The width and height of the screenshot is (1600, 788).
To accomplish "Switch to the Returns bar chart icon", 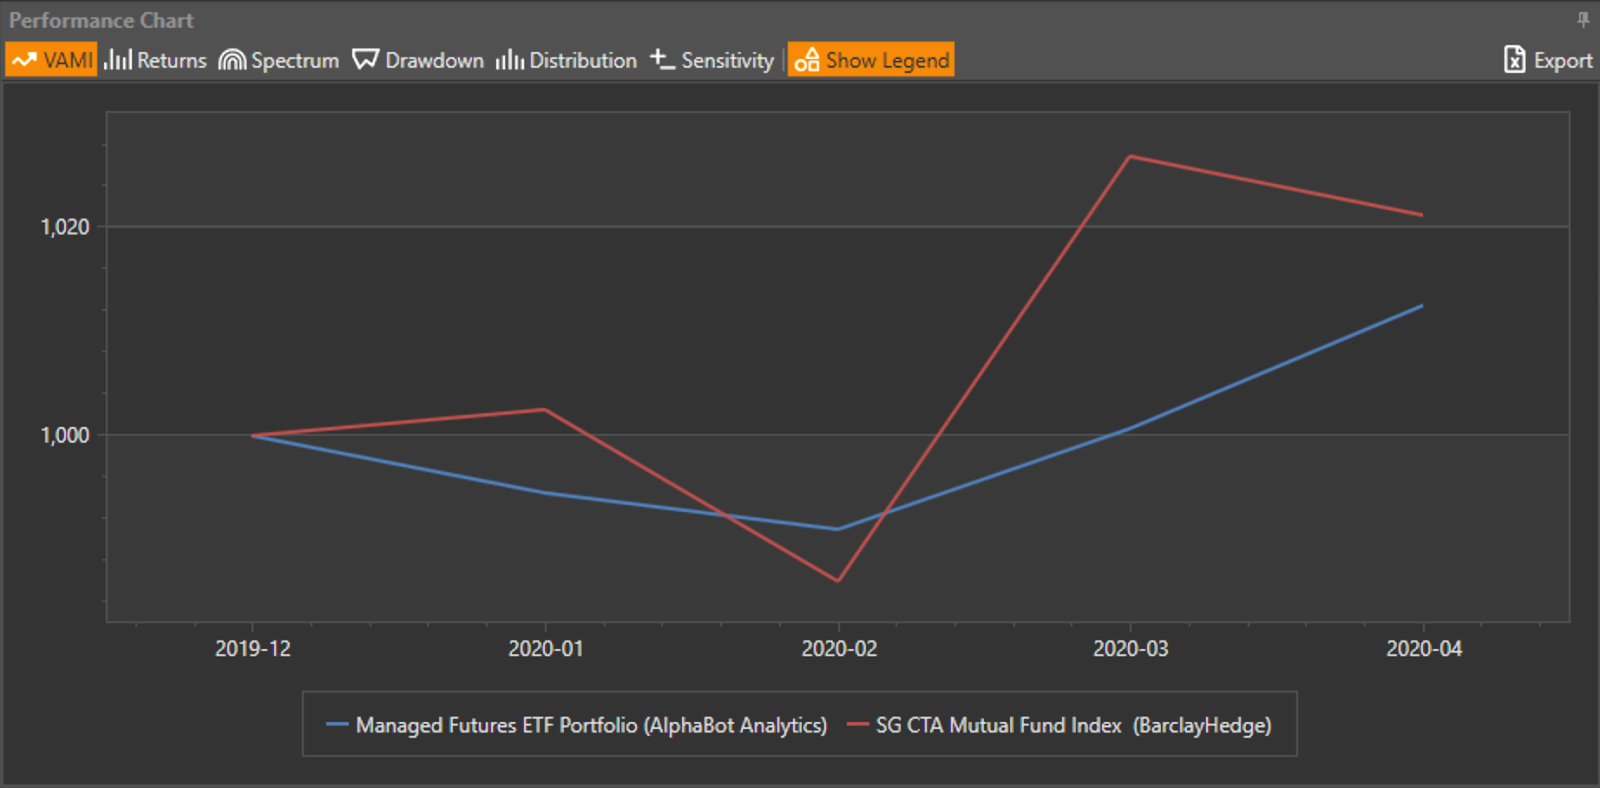I will [x=118, y=60].
